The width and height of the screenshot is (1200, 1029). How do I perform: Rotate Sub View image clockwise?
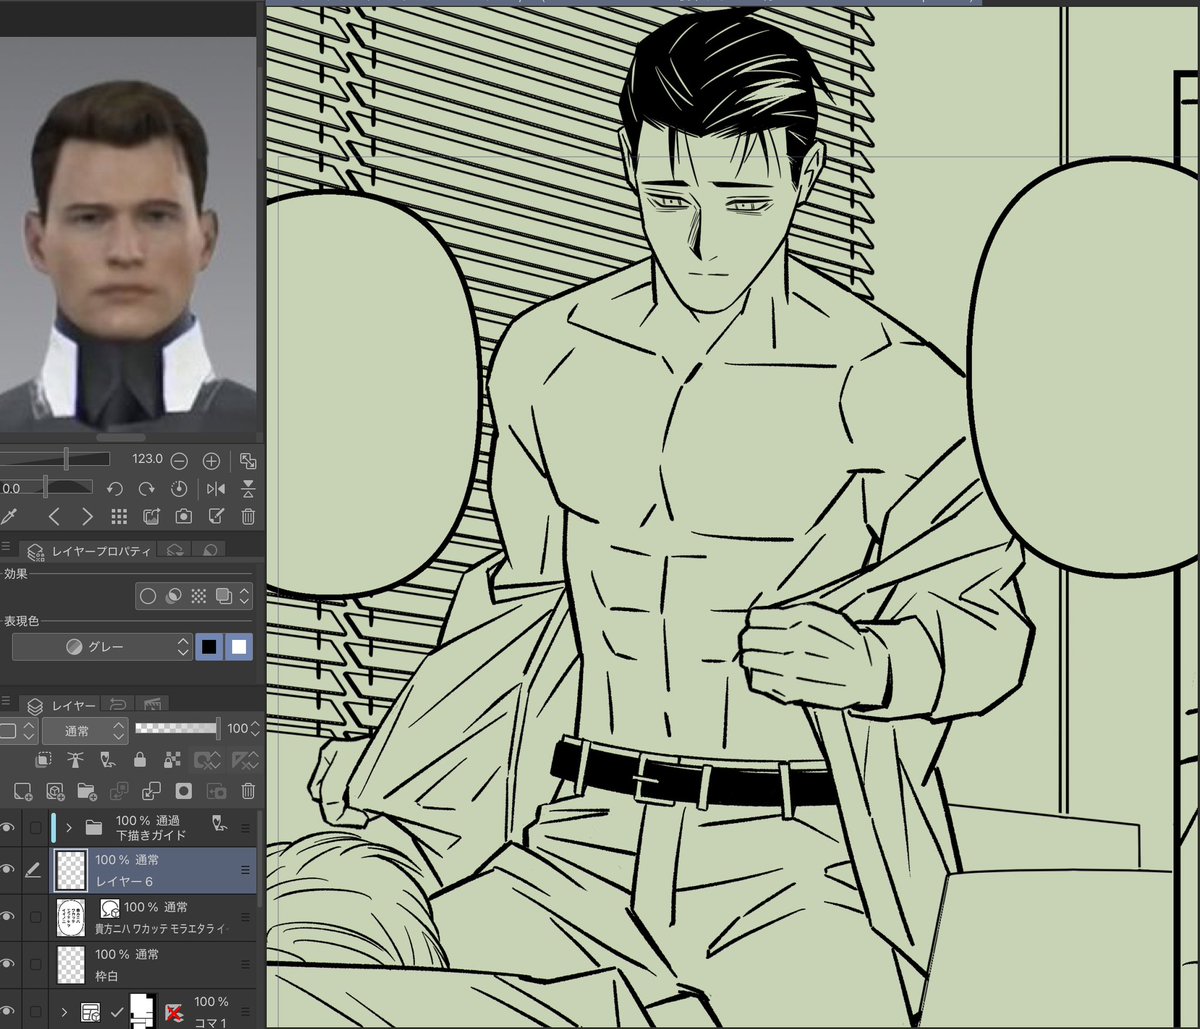pyautogui.click(x=147, y=489)
